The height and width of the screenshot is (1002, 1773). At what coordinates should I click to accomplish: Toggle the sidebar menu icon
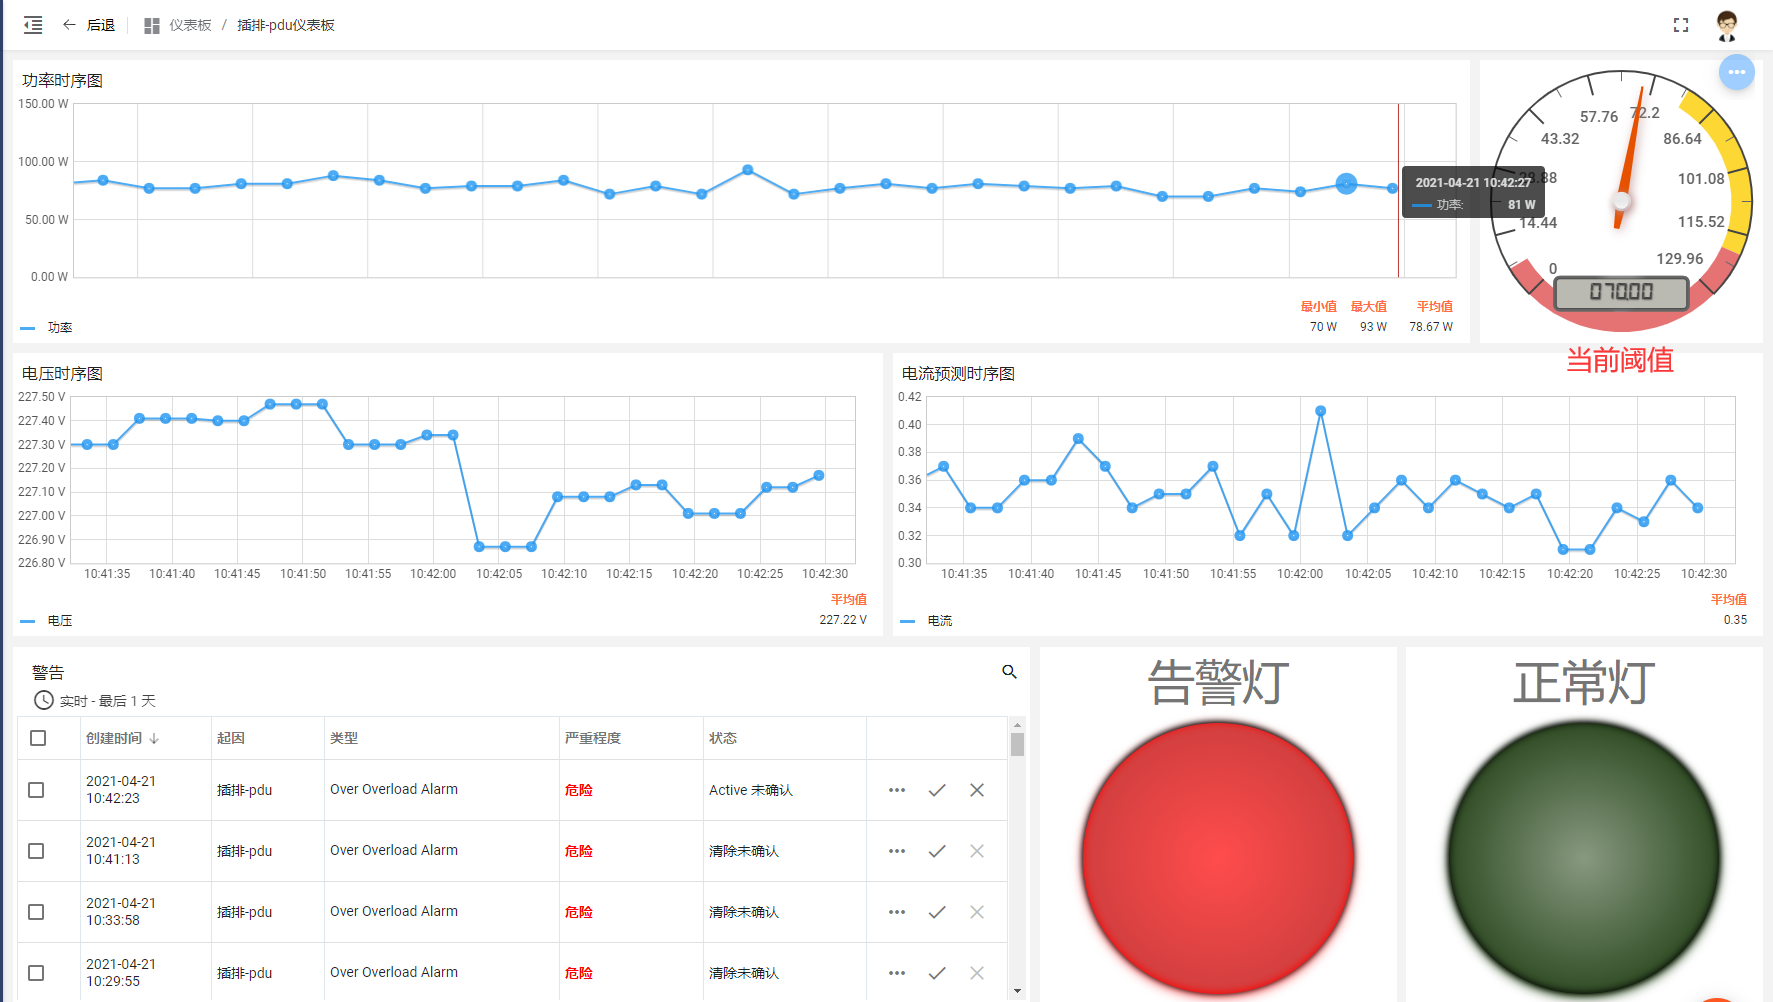[x=33, y=25]
